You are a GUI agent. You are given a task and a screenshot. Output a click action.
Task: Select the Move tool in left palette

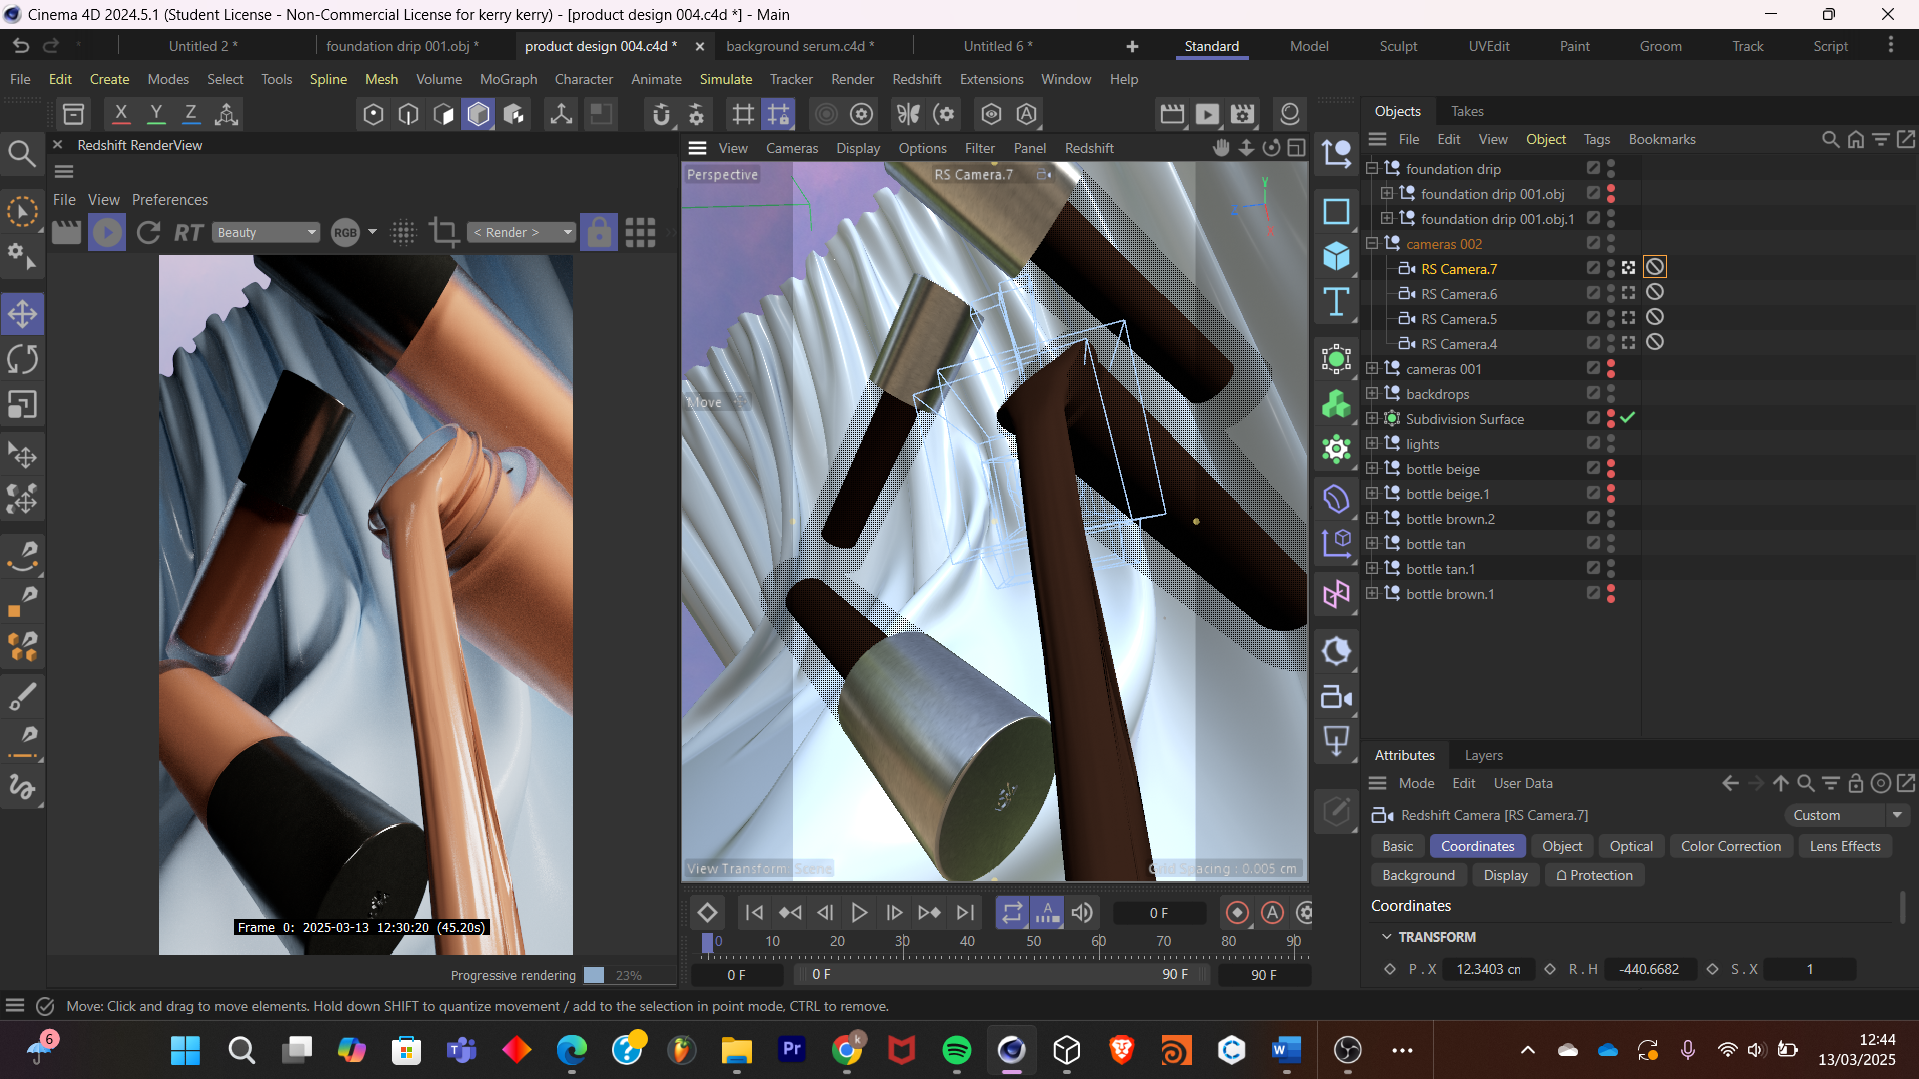(x=22, y=314)
